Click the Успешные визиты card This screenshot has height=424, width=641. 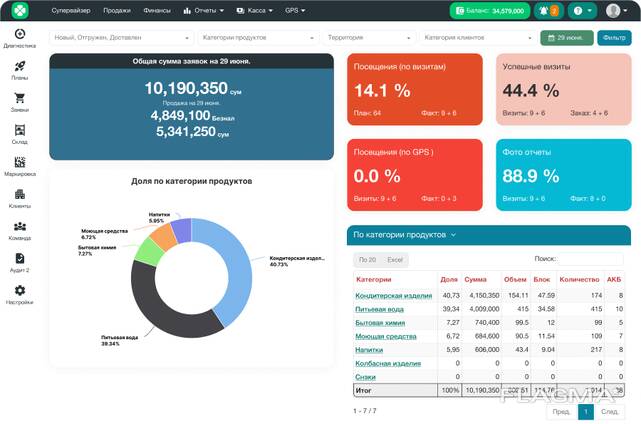(564, 89)
